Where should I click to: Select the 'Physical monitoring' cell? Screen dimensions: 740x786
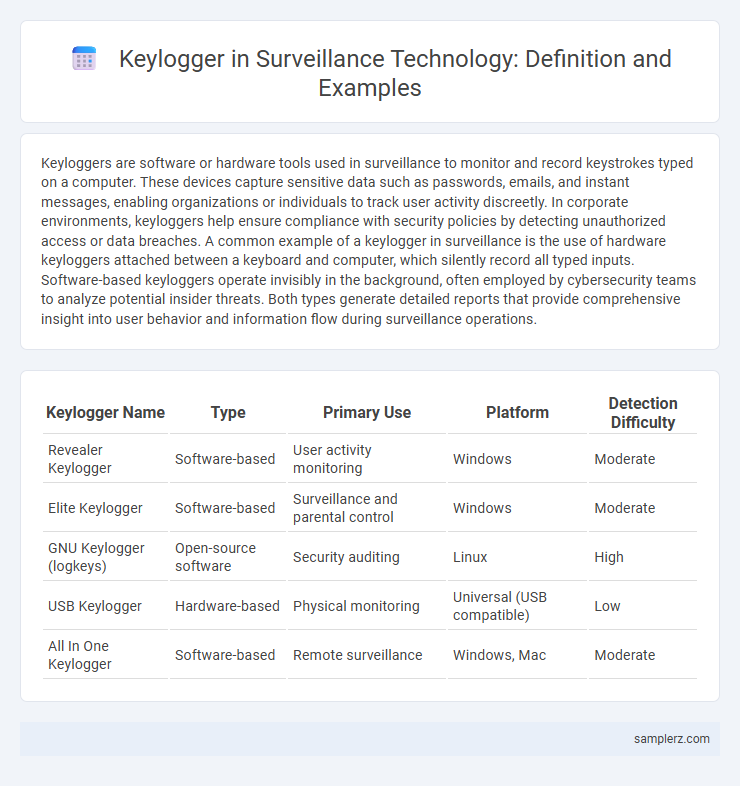click(x=366, y=606)
